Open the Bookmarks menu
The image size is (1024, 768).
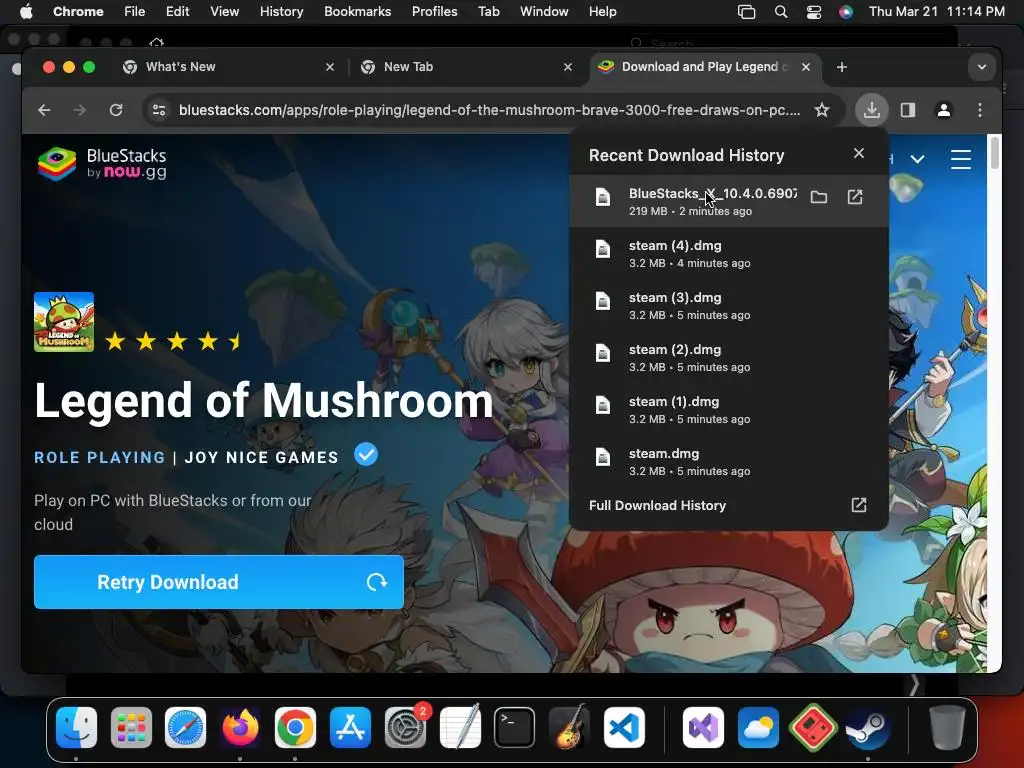(357, 11)
